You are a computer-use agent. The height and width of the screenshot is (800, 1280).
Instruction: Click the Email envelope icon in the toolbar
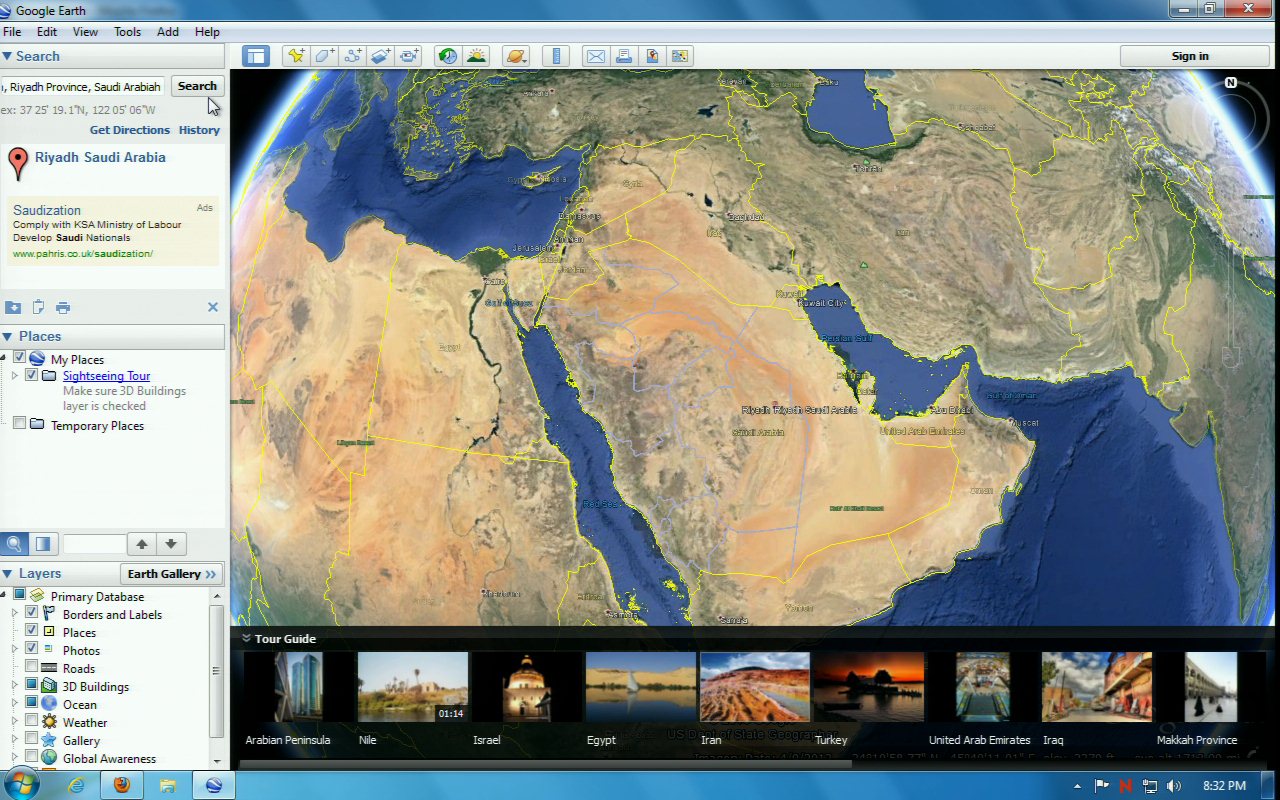pyautogui.click(x=596, y=56)
